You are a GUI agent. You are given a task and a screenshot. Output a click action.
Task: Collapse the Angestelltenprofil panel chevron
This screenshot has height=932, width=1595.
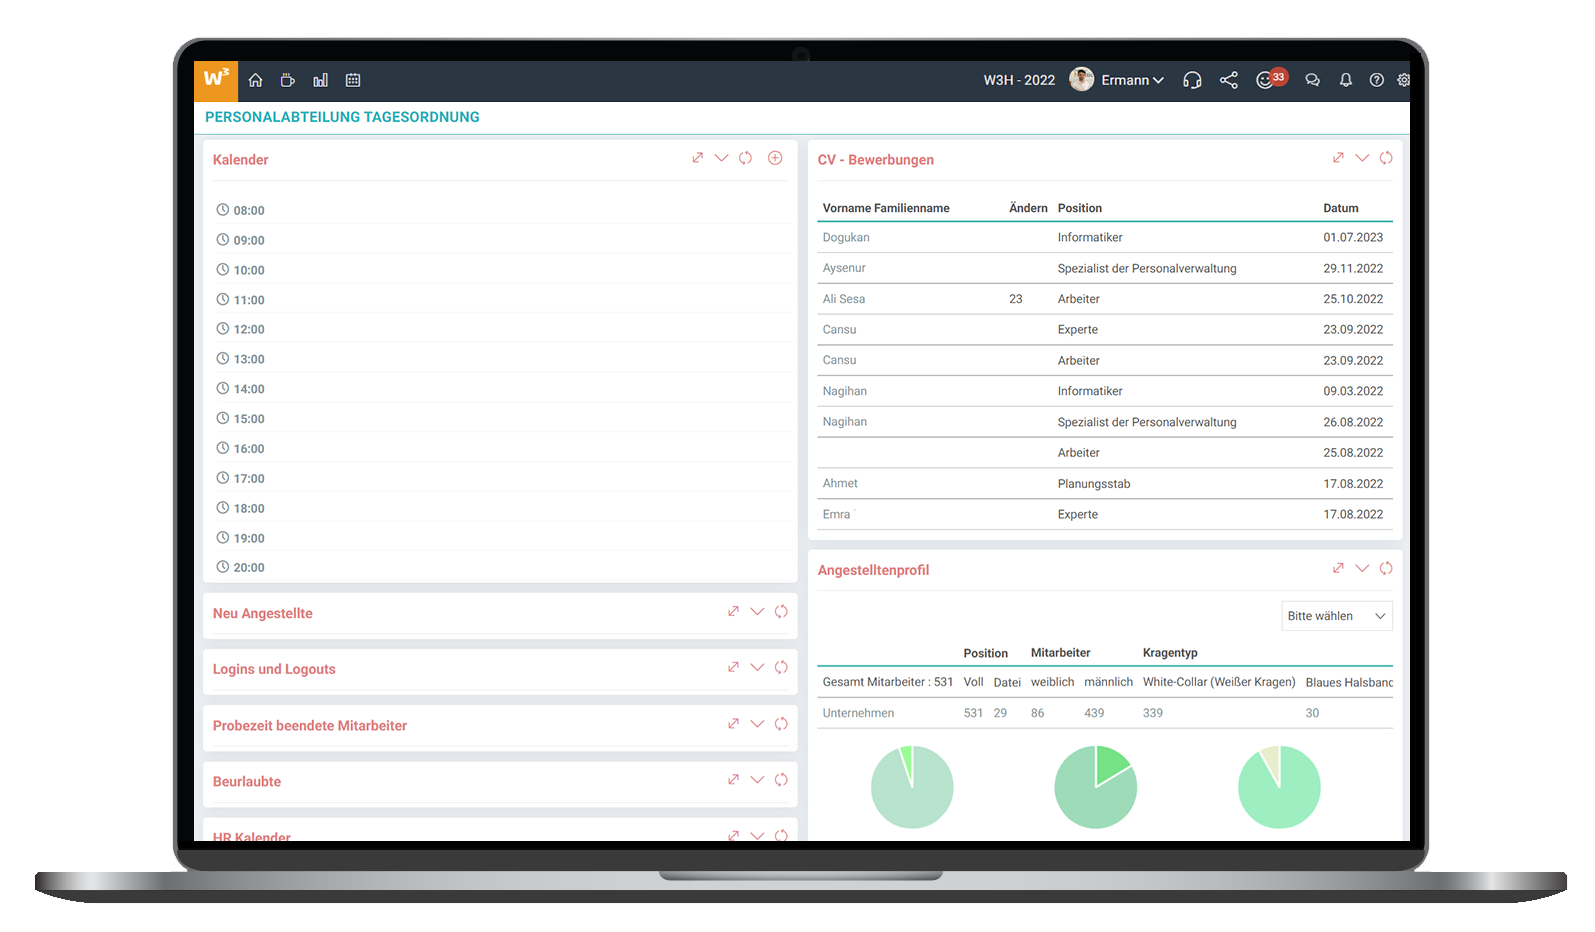point(1362,568)
